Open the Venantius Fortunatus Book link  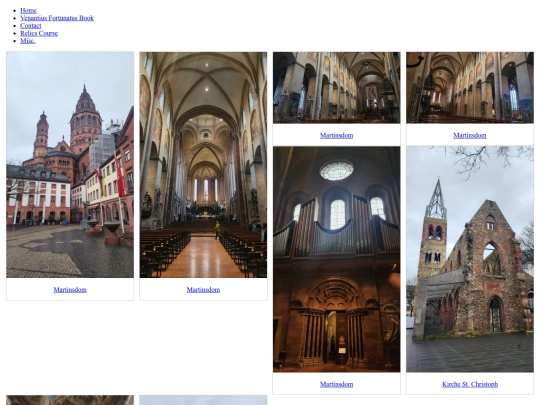point(57,18)
